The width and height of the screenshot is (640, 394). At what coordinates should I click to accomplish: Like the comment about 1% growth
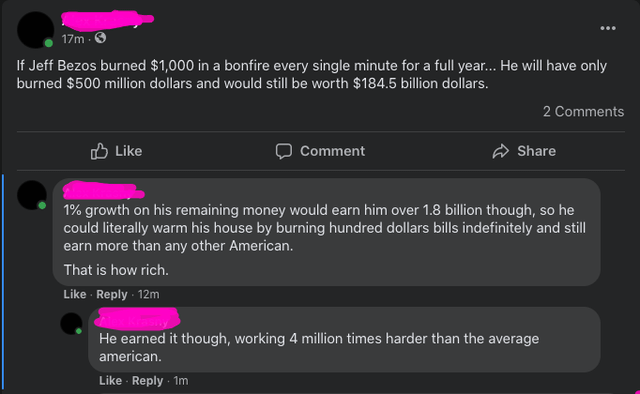pyautogui.click(x=75, y=294)
